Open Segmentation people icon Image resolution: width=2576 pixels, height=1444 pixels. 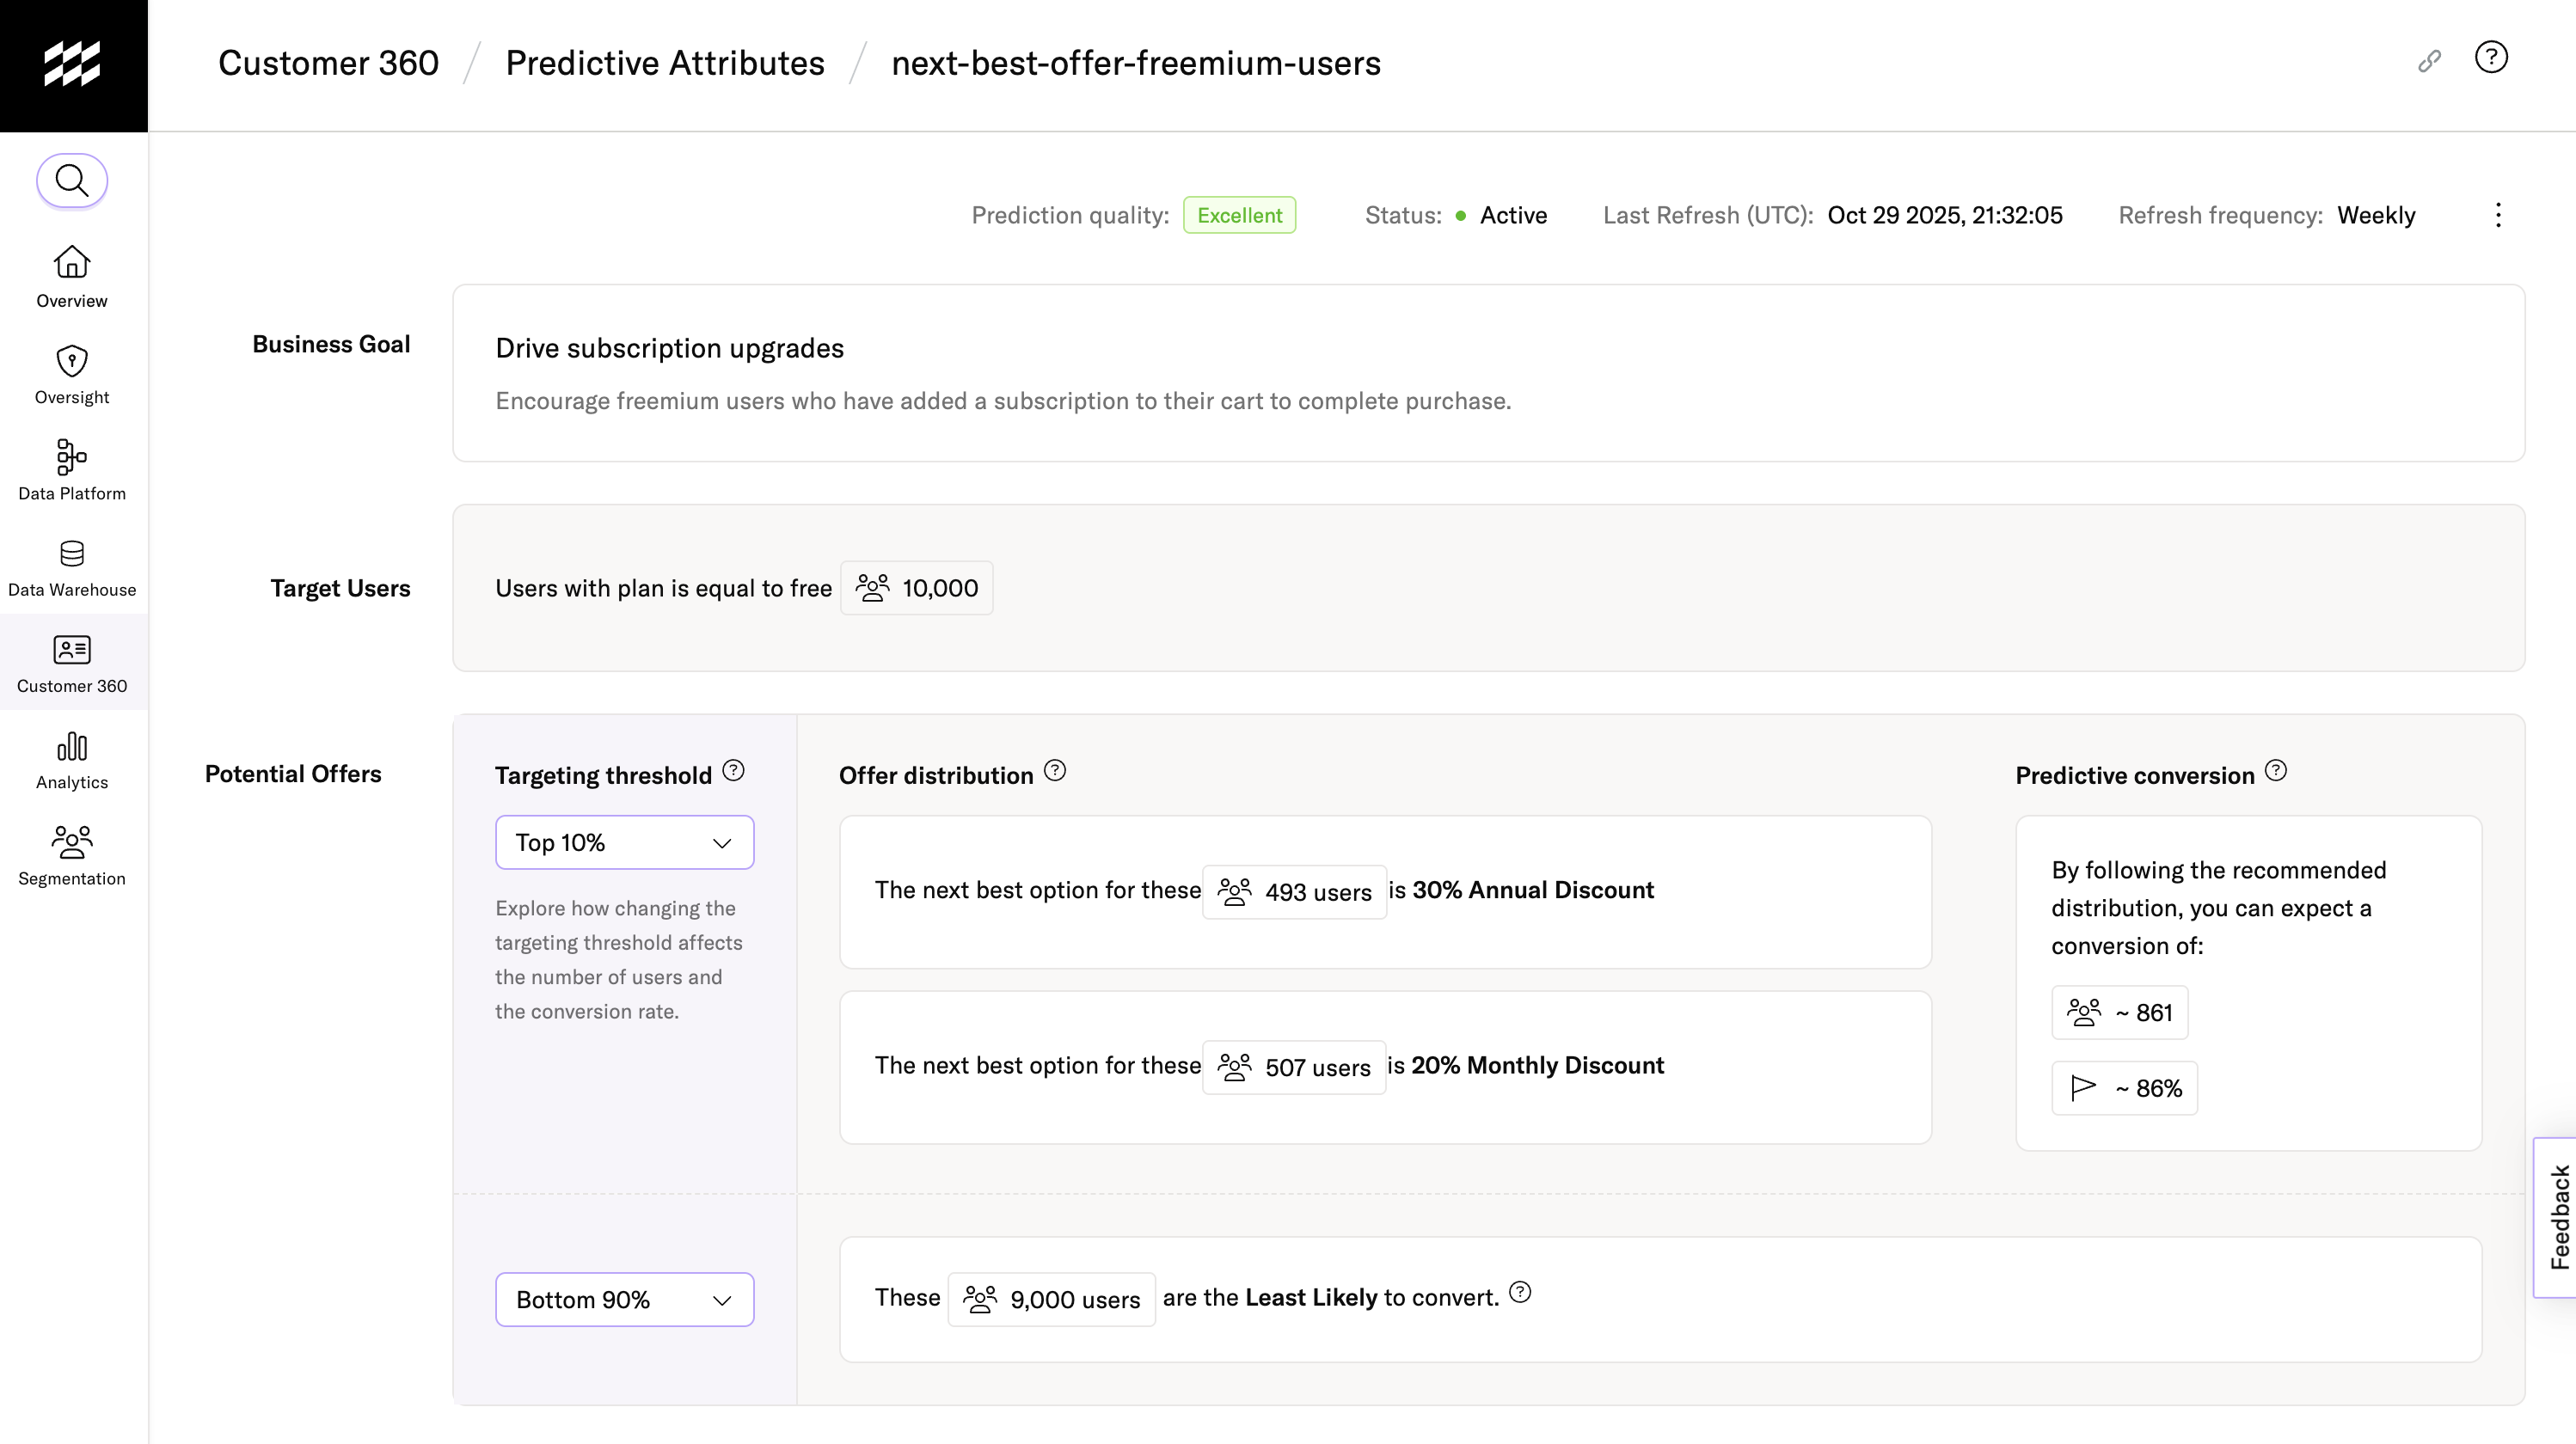pos(72,843)
